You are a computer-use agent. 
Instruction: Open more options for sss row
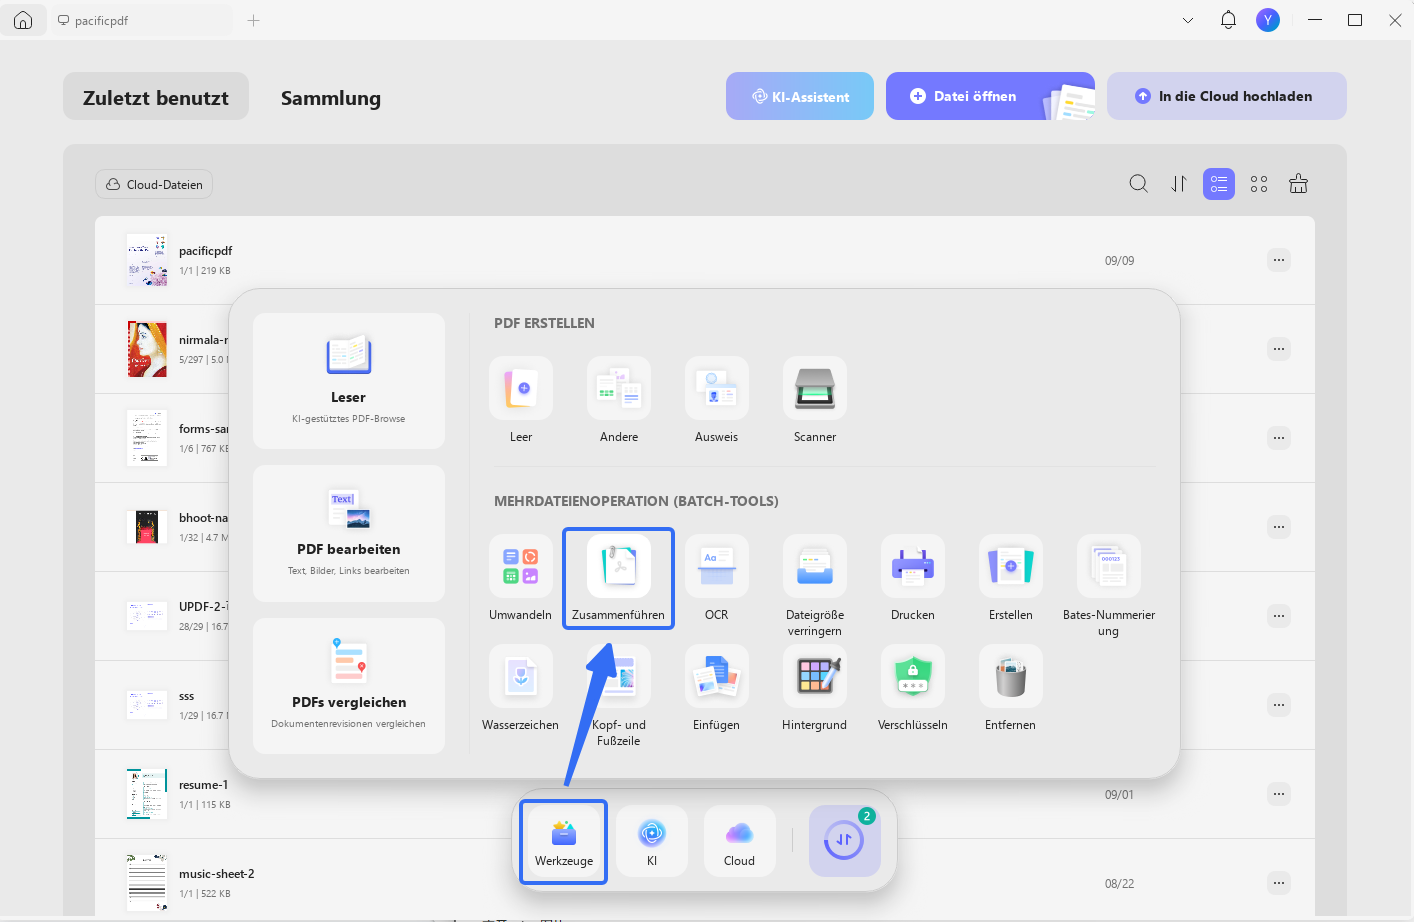pyautogui.click(x=1279, y=705)
